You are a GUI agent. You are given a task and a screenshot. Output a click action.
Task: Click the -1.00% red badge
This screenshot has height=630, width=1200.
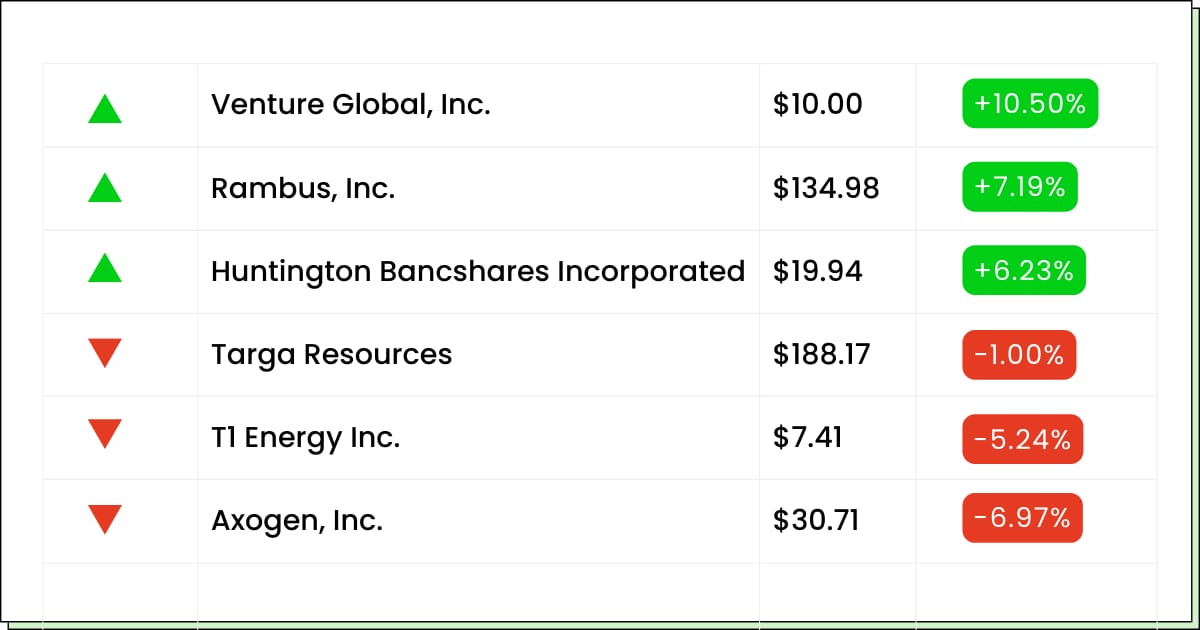1019,354
